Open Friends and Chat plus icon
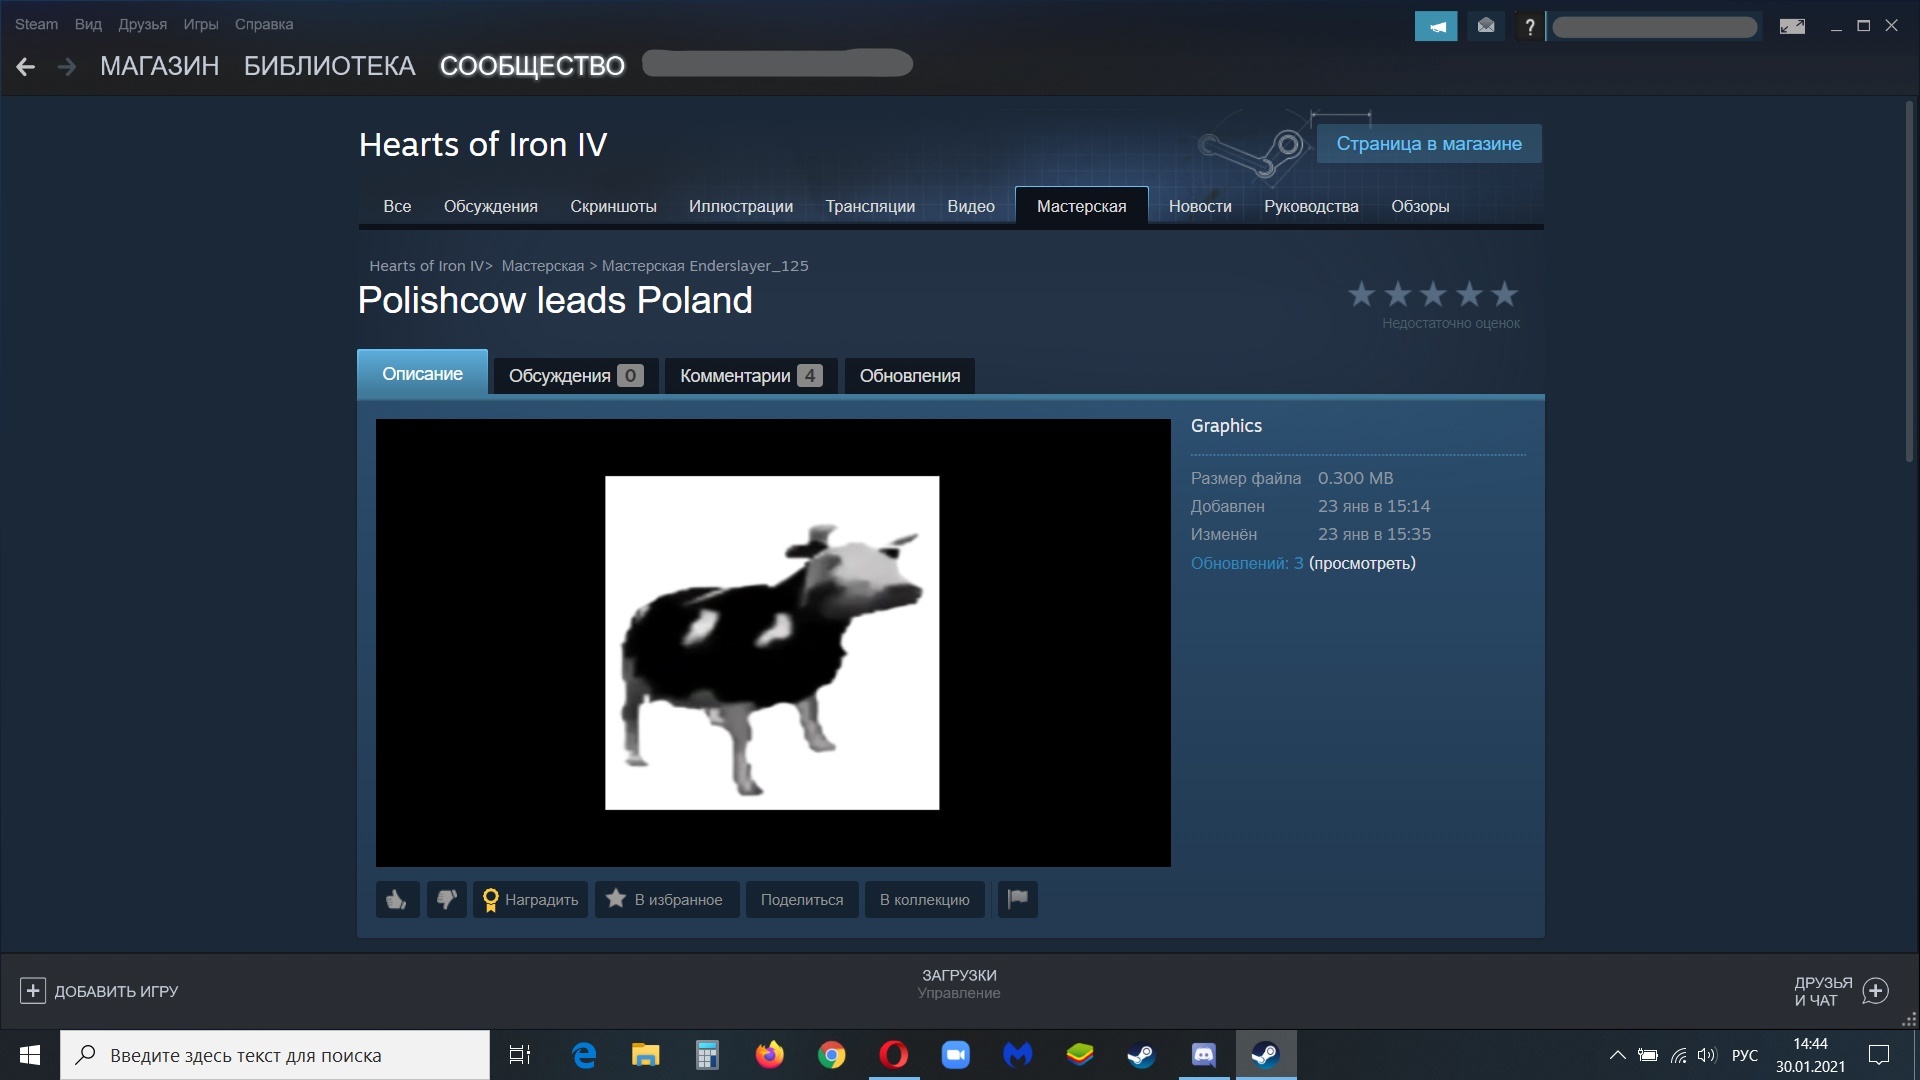The height and width of the screenshot is (1080, 1920). (x=1876, y=991)
